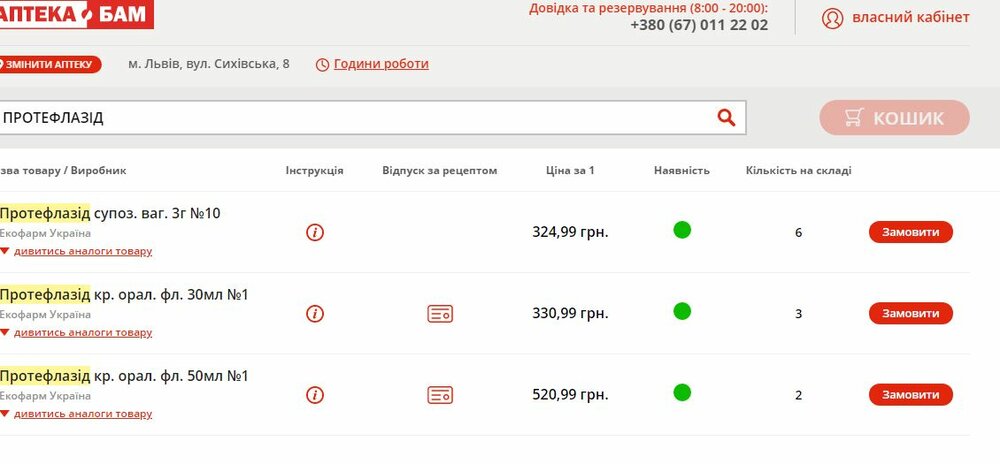Viewport: 1000px width, 464px height.
Task: Click the magnifier search icon
Action: [x=726, y=118]
